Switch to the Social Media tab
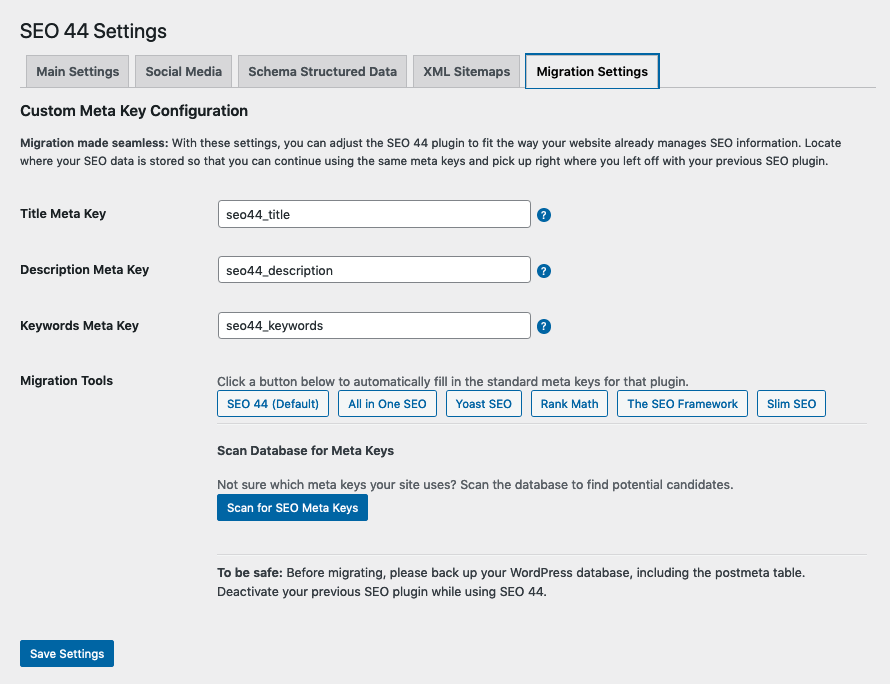Image resolution: width=890 pixels, height=684 pixels. point(184,72)
